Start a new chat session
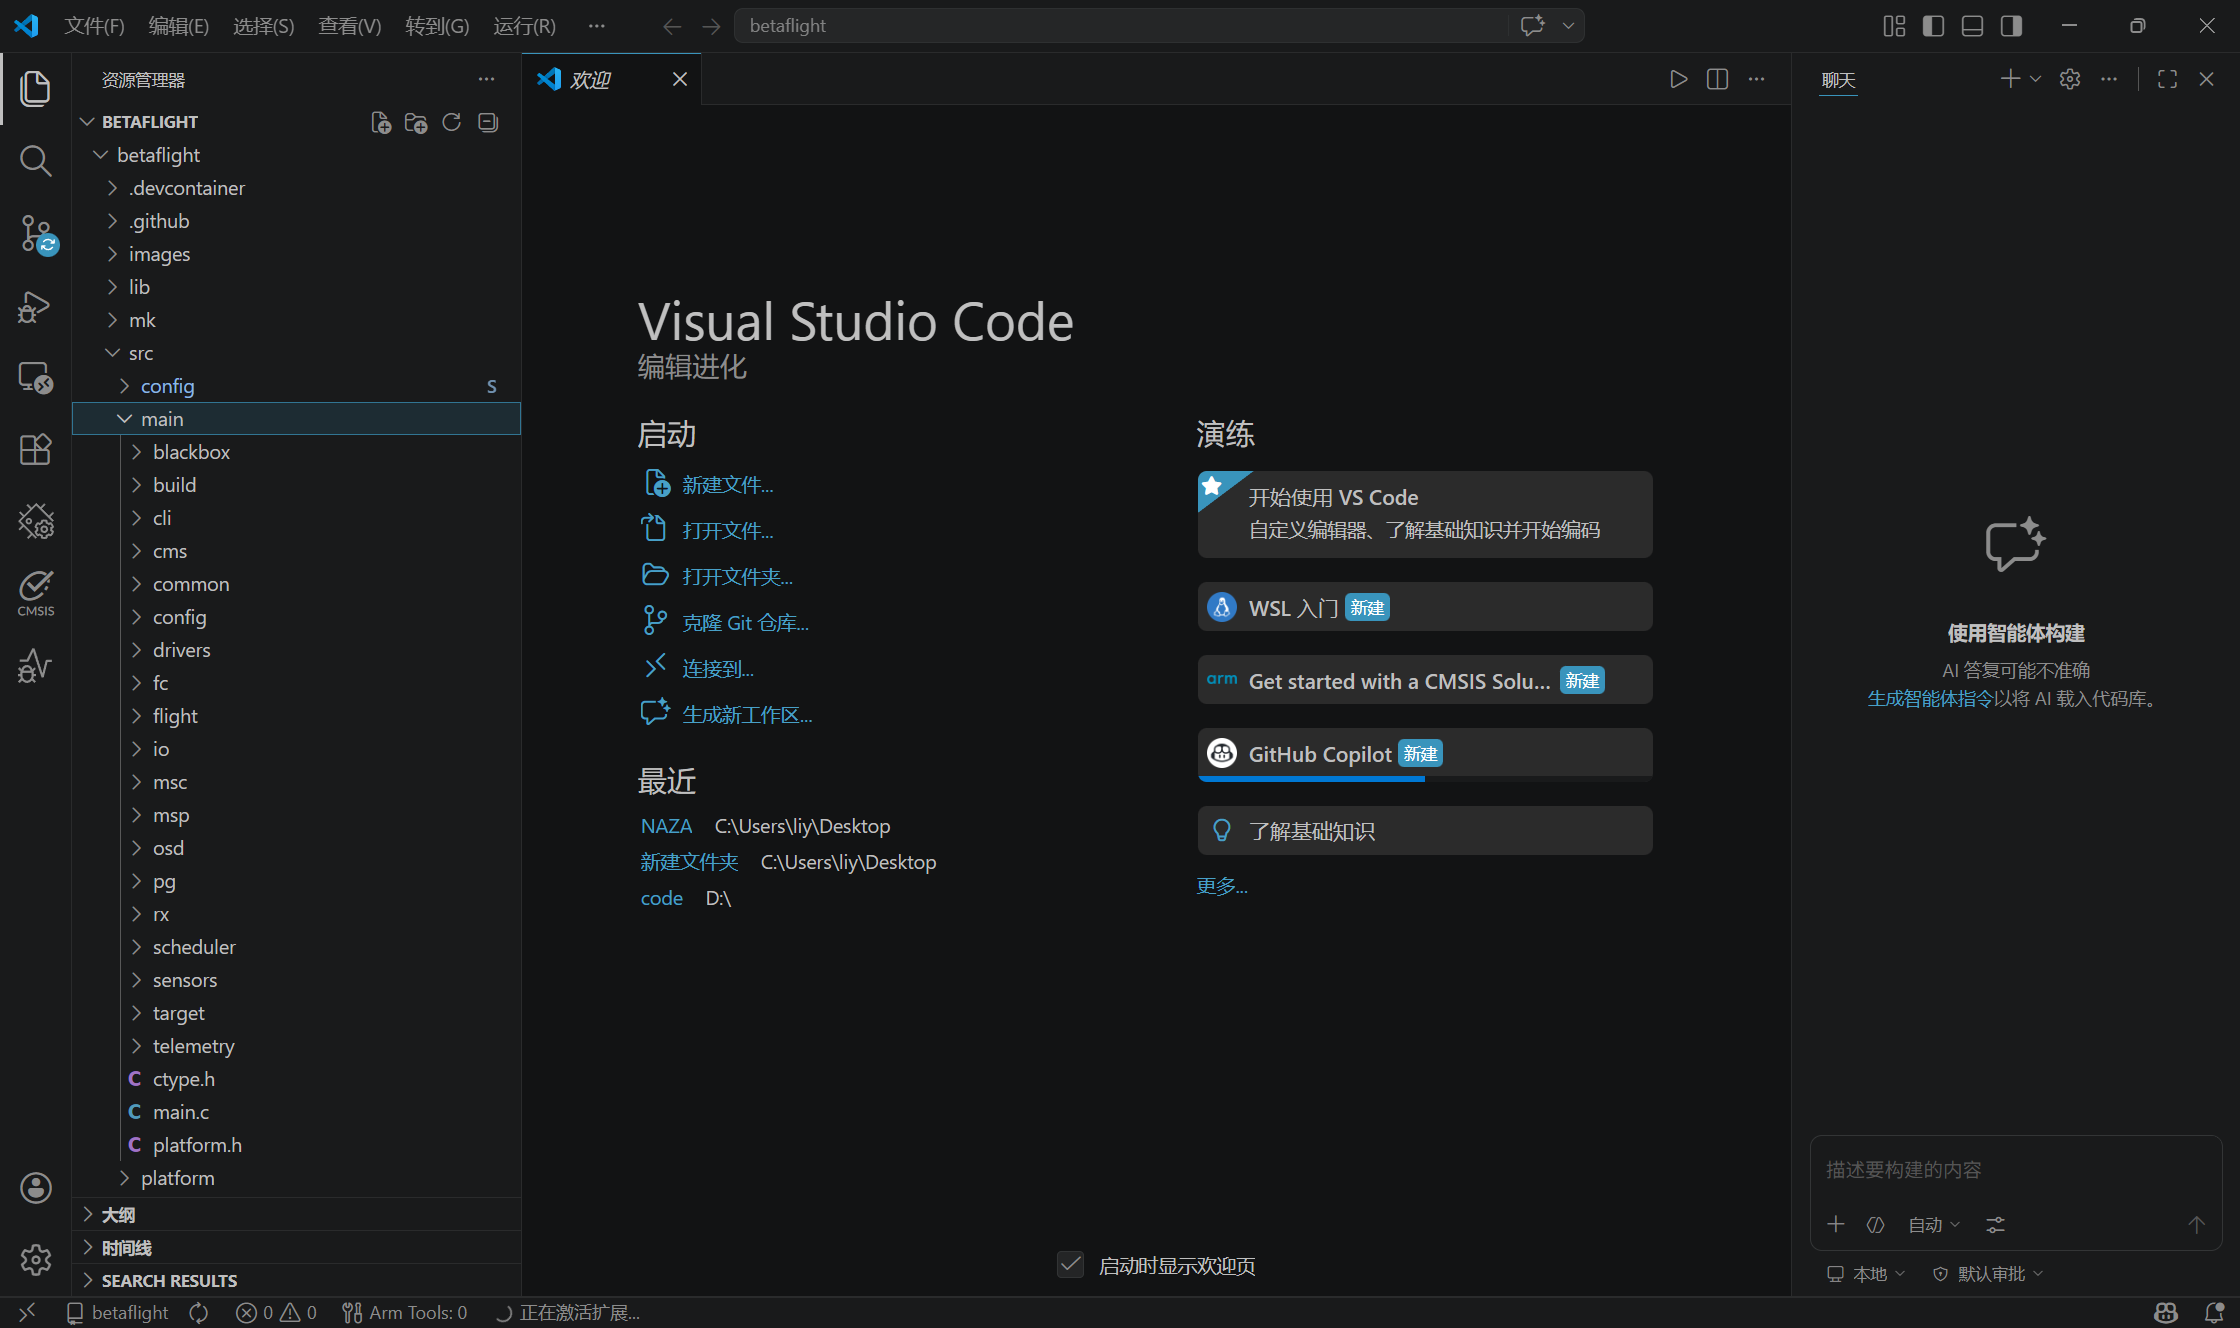The width and height of the screenshot is (2240, 1328). pos(2010,79)
